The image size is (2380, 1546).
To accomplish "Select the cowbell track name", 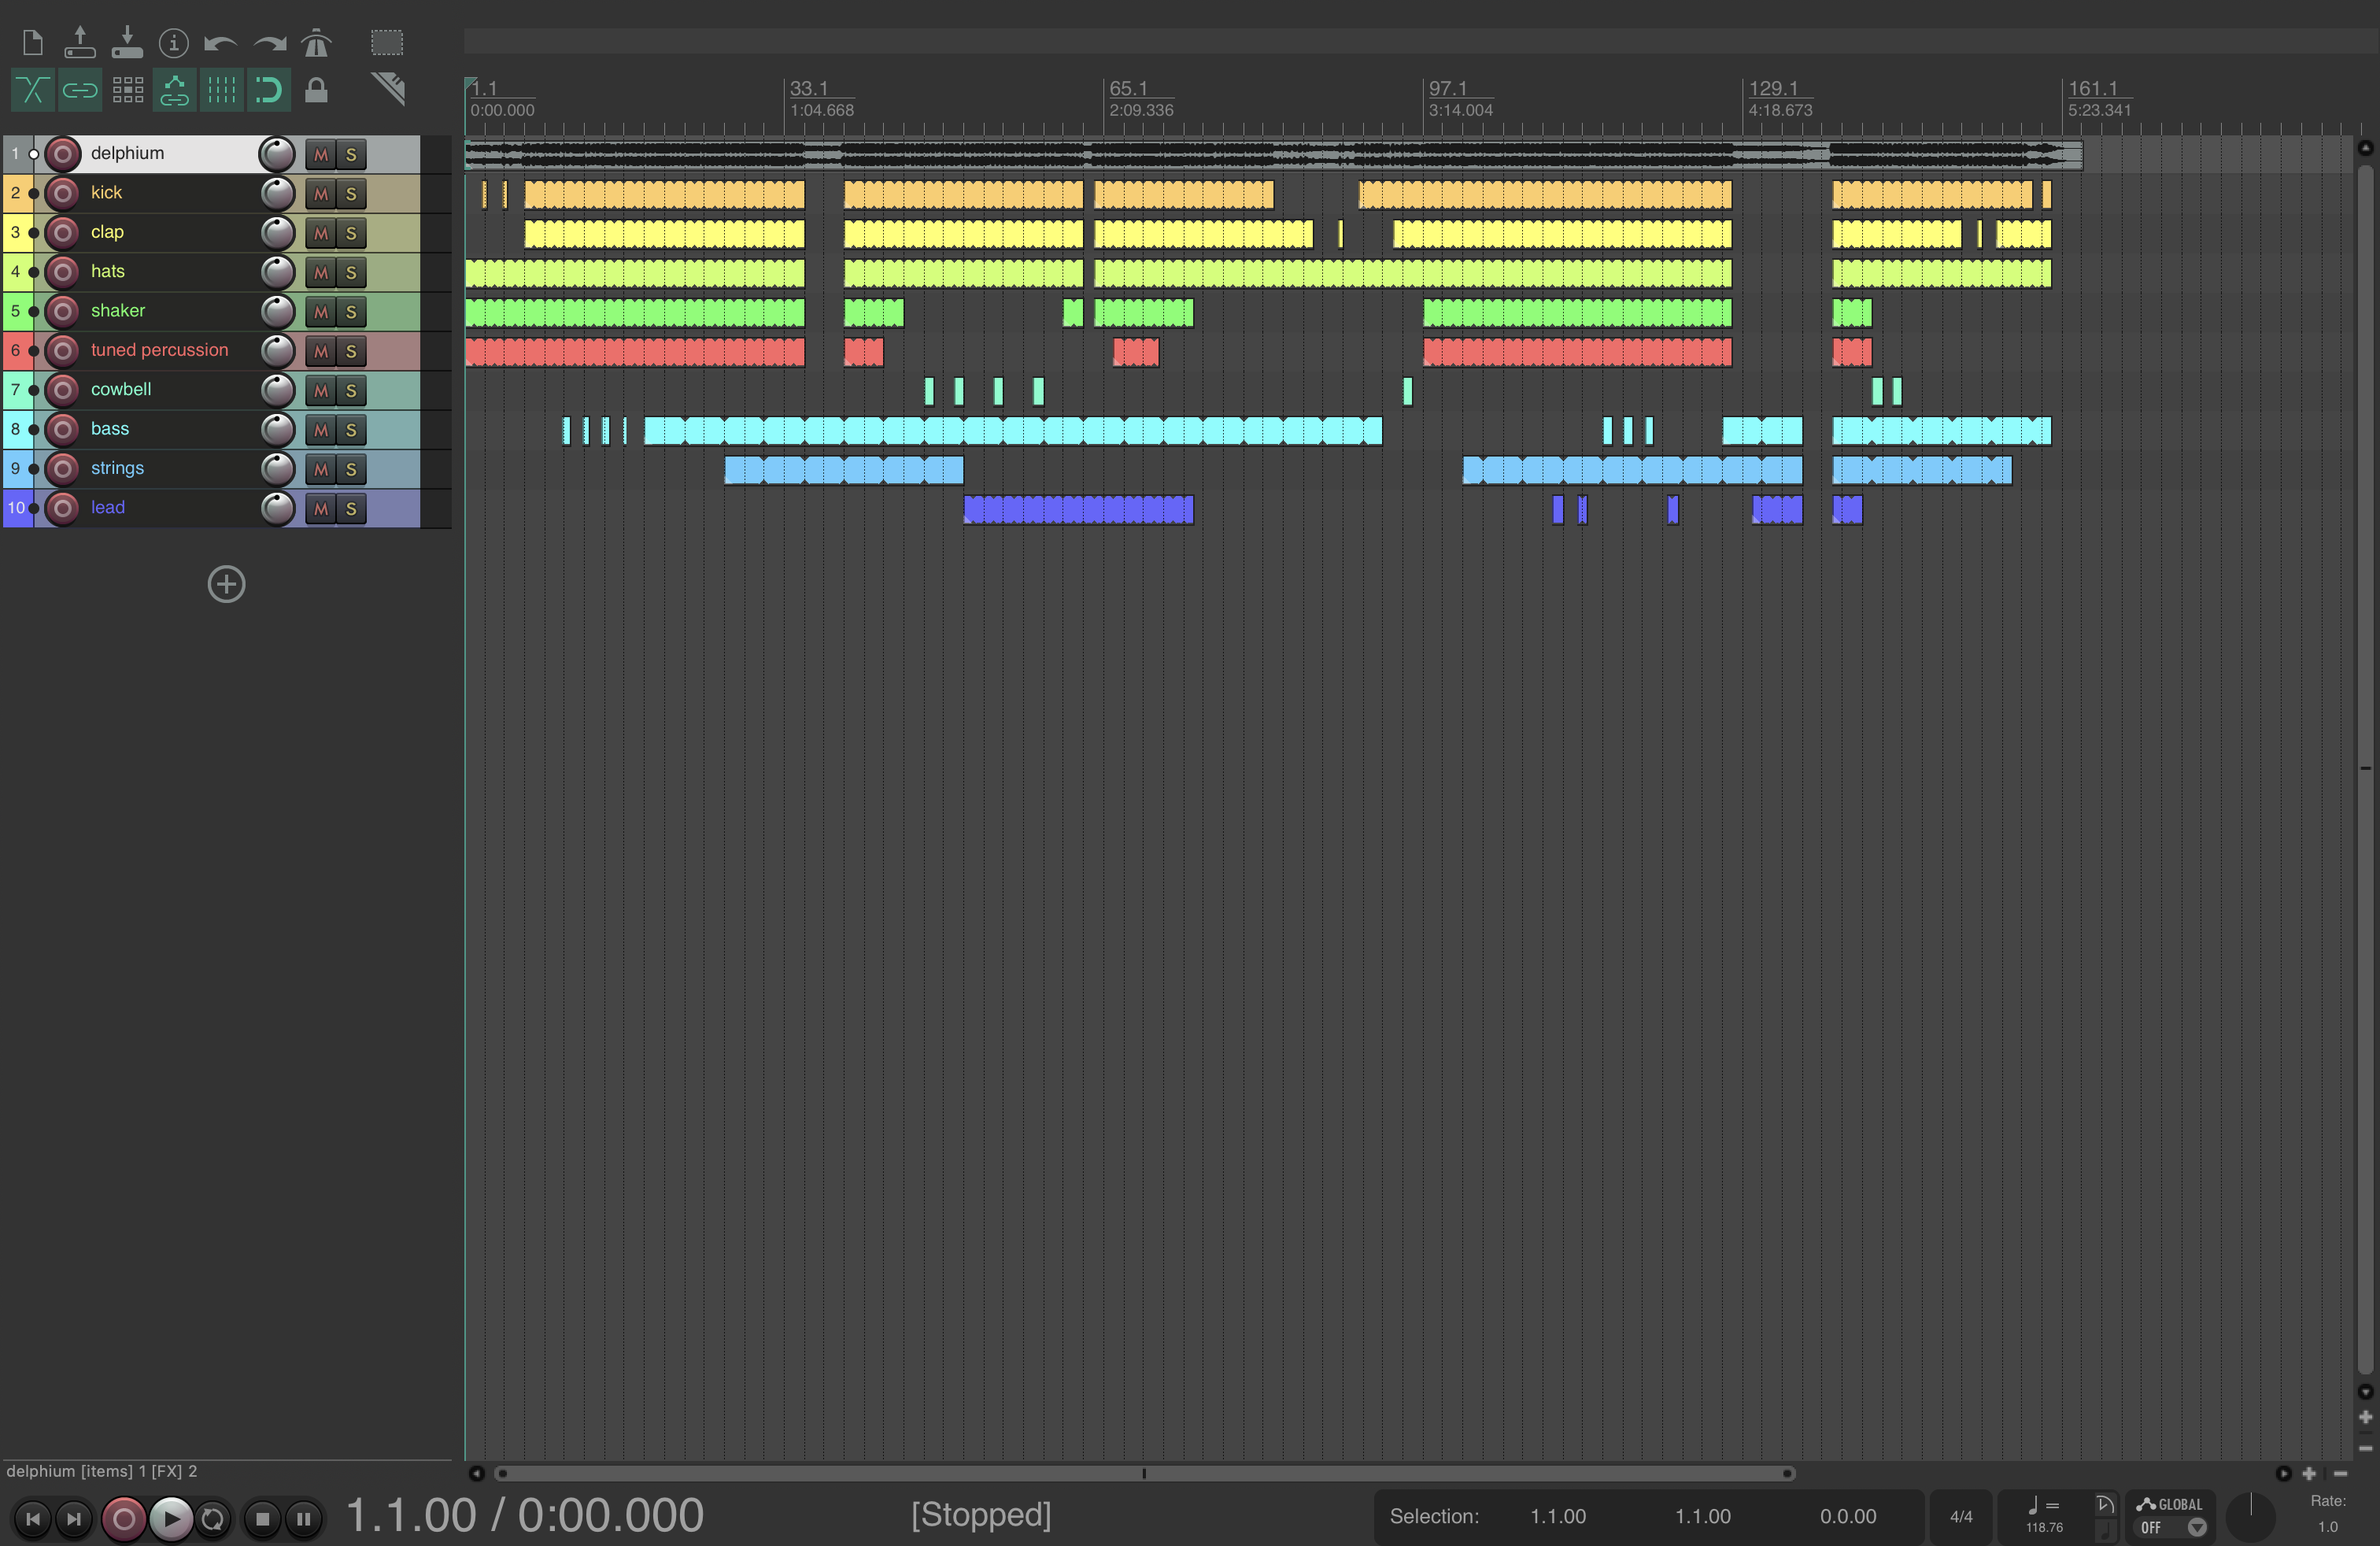I will (121, 389).
